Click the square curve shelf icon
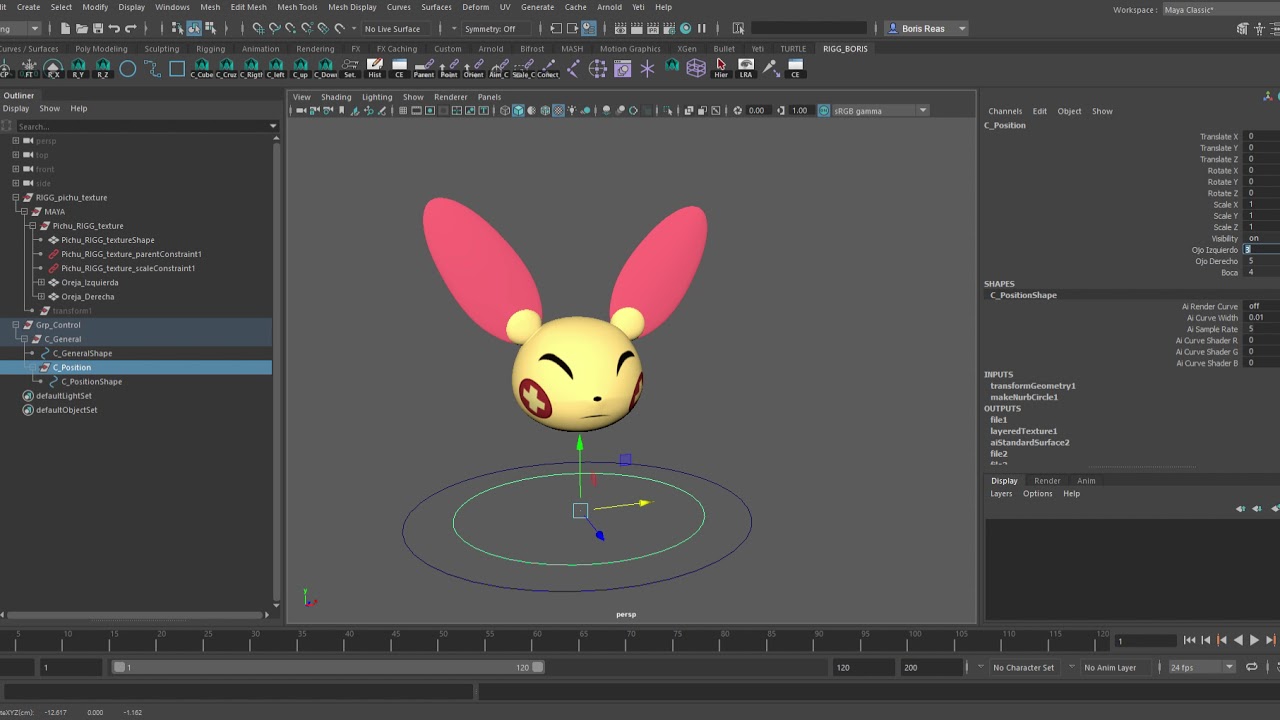Viewport: 1280px width, 720px height. click(x=177, y=68)
